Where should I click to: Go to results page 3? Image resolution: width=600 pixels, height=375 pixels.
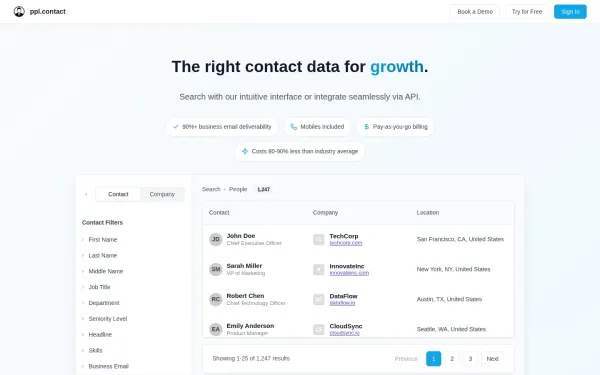pyautogui.click(x=470, y=359)
